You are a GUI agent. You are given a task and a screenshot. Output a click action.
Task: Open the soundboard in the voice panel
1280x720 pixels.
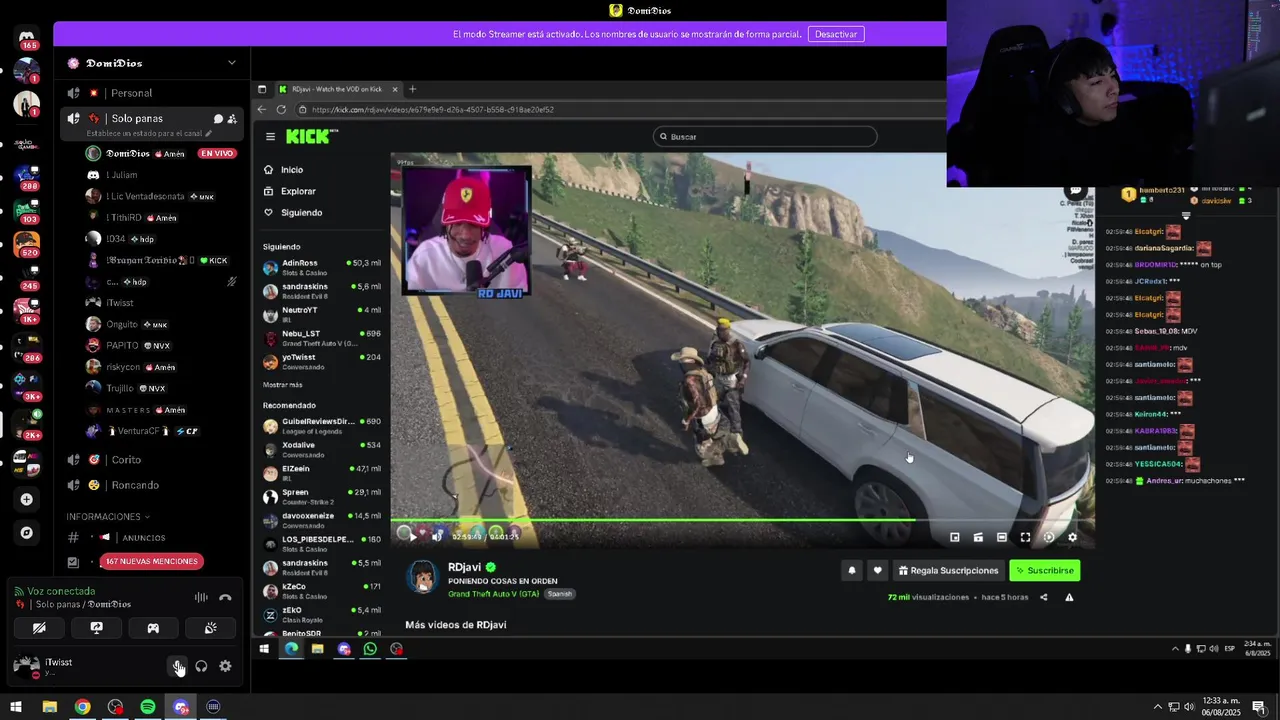pyautogui.click(x=210, y=628)
